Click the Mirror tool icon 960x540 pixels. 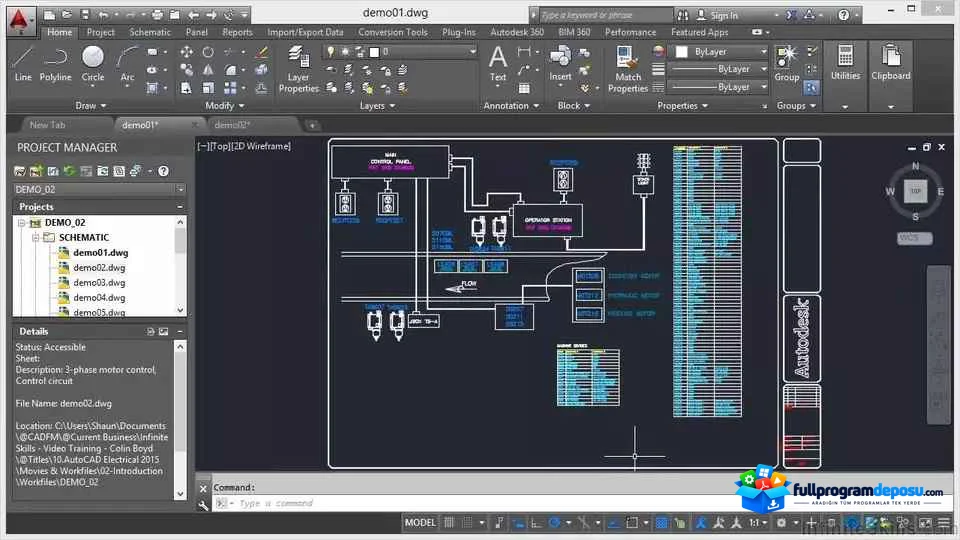click(x=208, y=70)
